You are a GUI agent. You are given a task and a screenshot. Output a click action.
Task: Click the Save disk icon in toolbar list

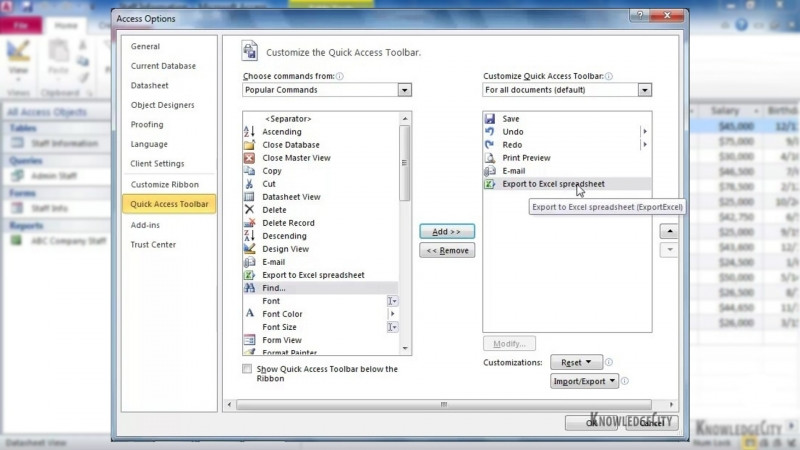(490, 119)
